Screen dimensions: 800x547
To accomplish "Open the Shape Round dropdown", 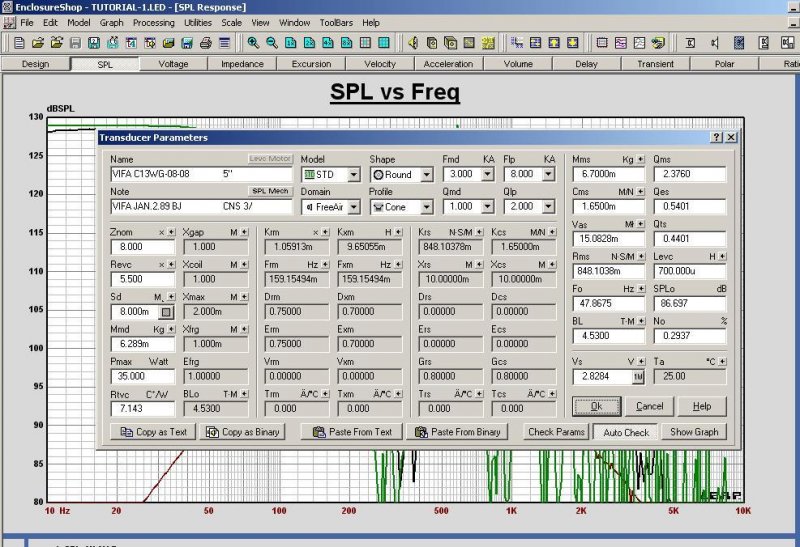I will coord(427,175).
